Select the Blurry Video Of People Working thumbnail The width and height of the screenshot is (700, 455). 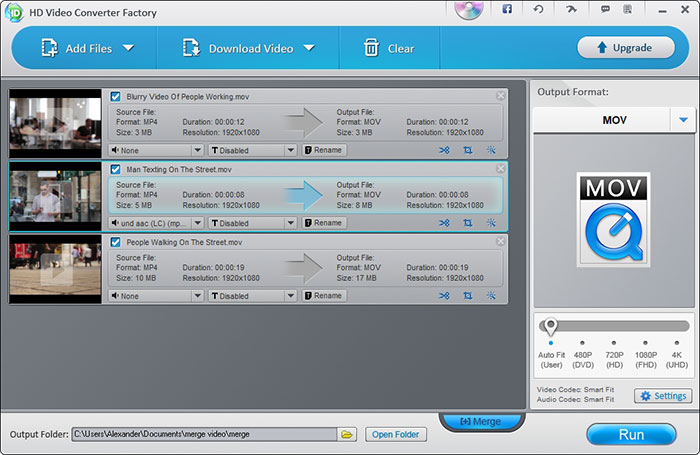pos(55,123)
